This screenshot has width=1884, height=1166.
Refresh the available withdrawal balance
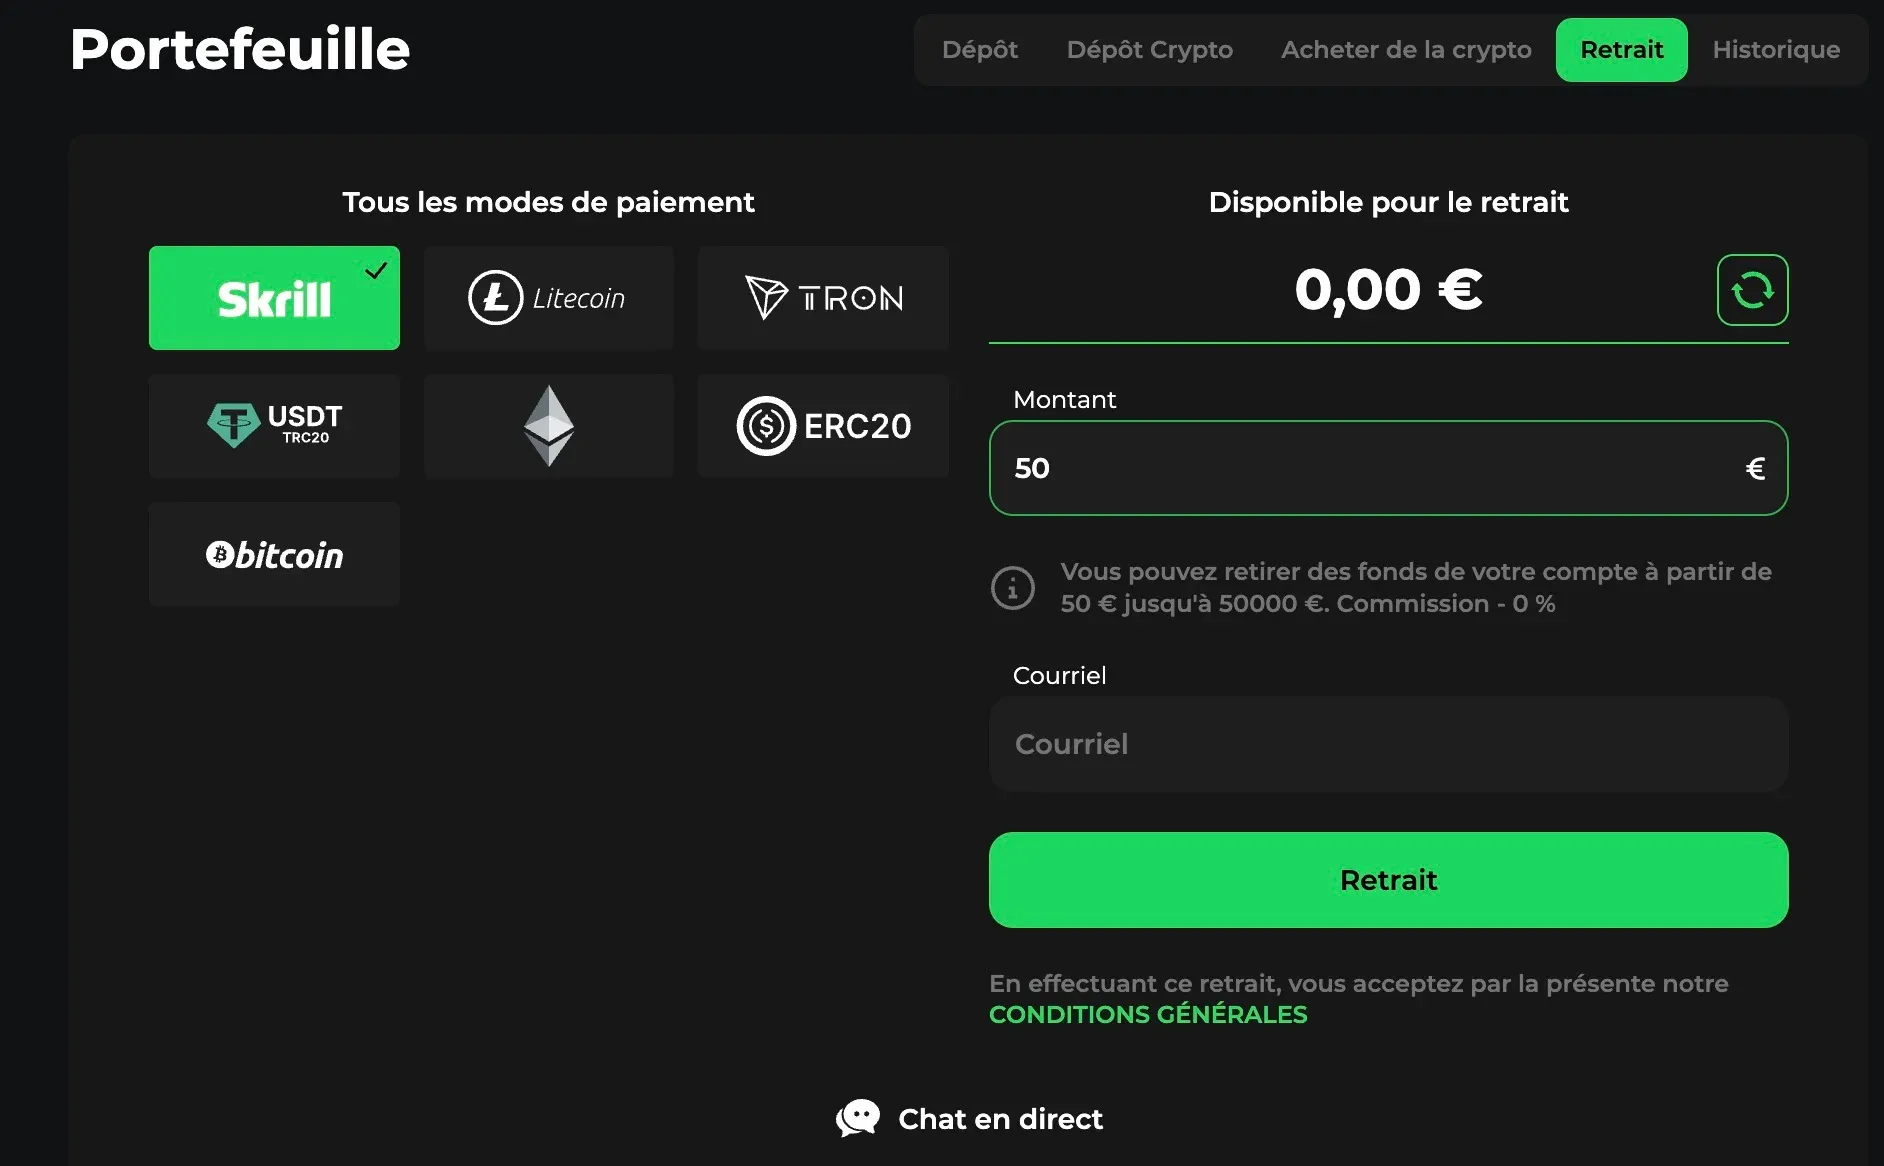1752,289
